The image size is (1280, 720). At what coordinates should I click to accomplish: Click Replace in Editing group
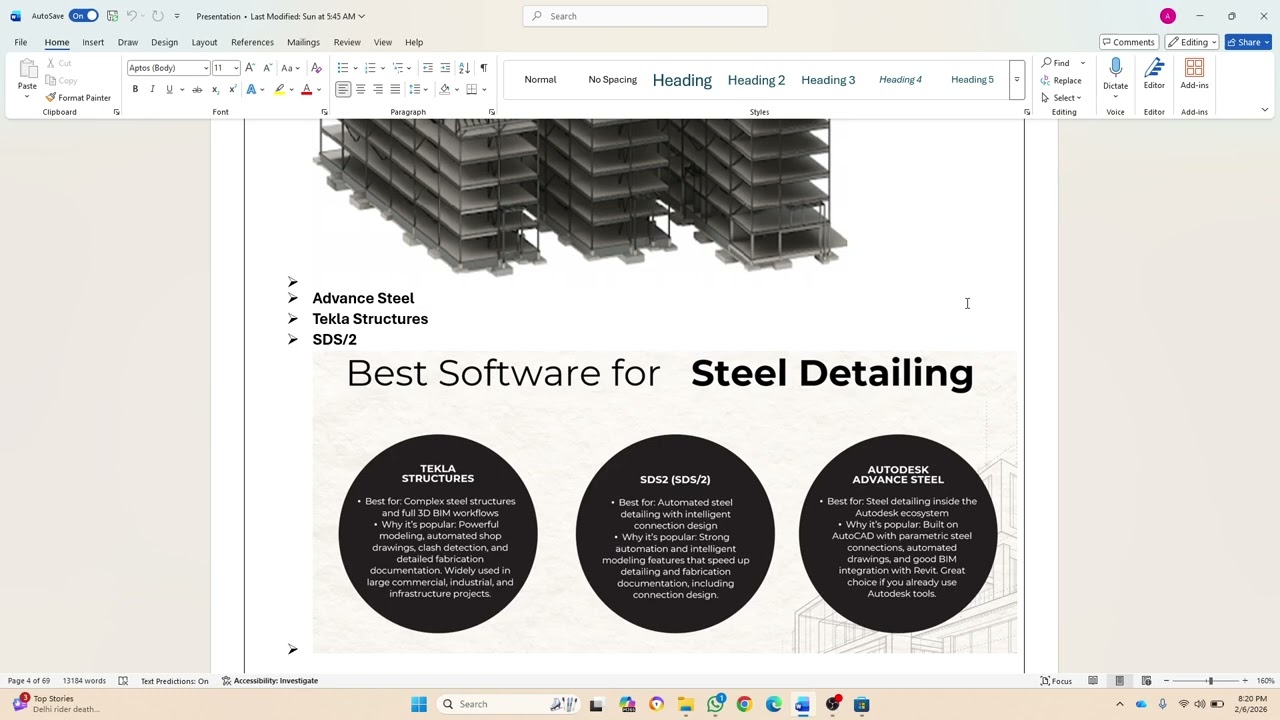pos(1061,80)
